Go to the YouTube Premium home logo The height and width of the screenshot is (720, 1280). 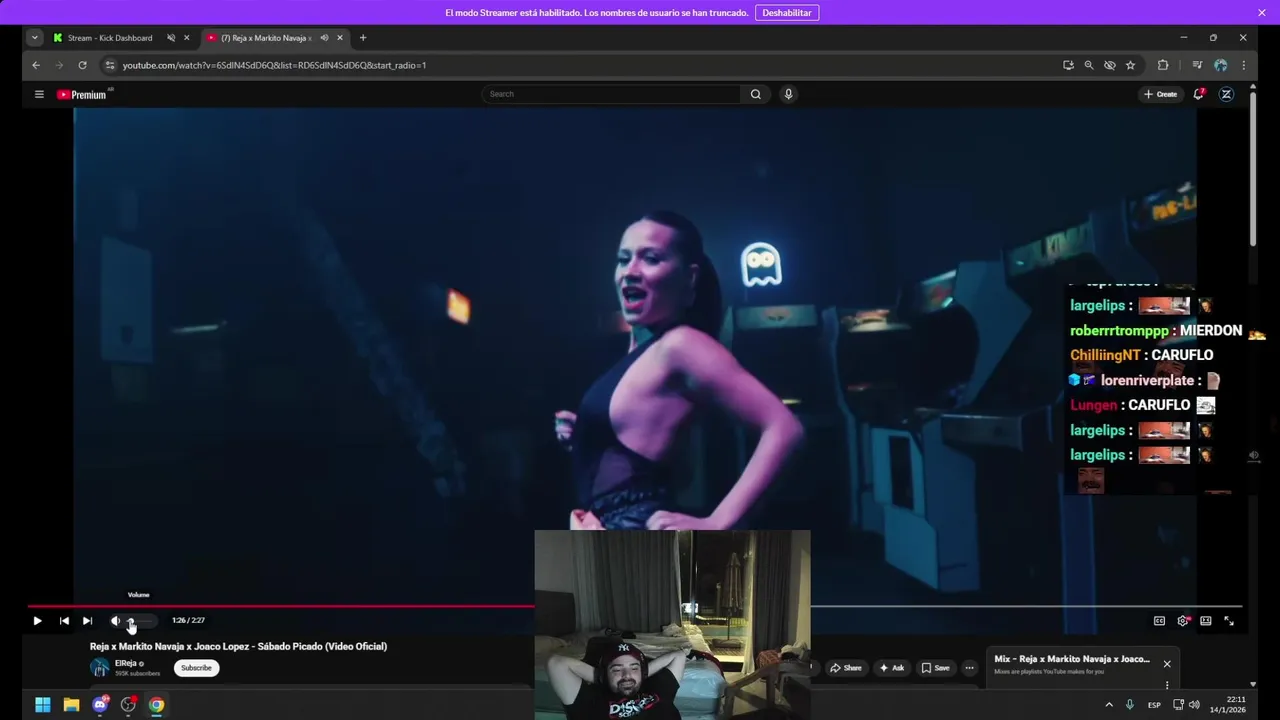tap(81, 94)
